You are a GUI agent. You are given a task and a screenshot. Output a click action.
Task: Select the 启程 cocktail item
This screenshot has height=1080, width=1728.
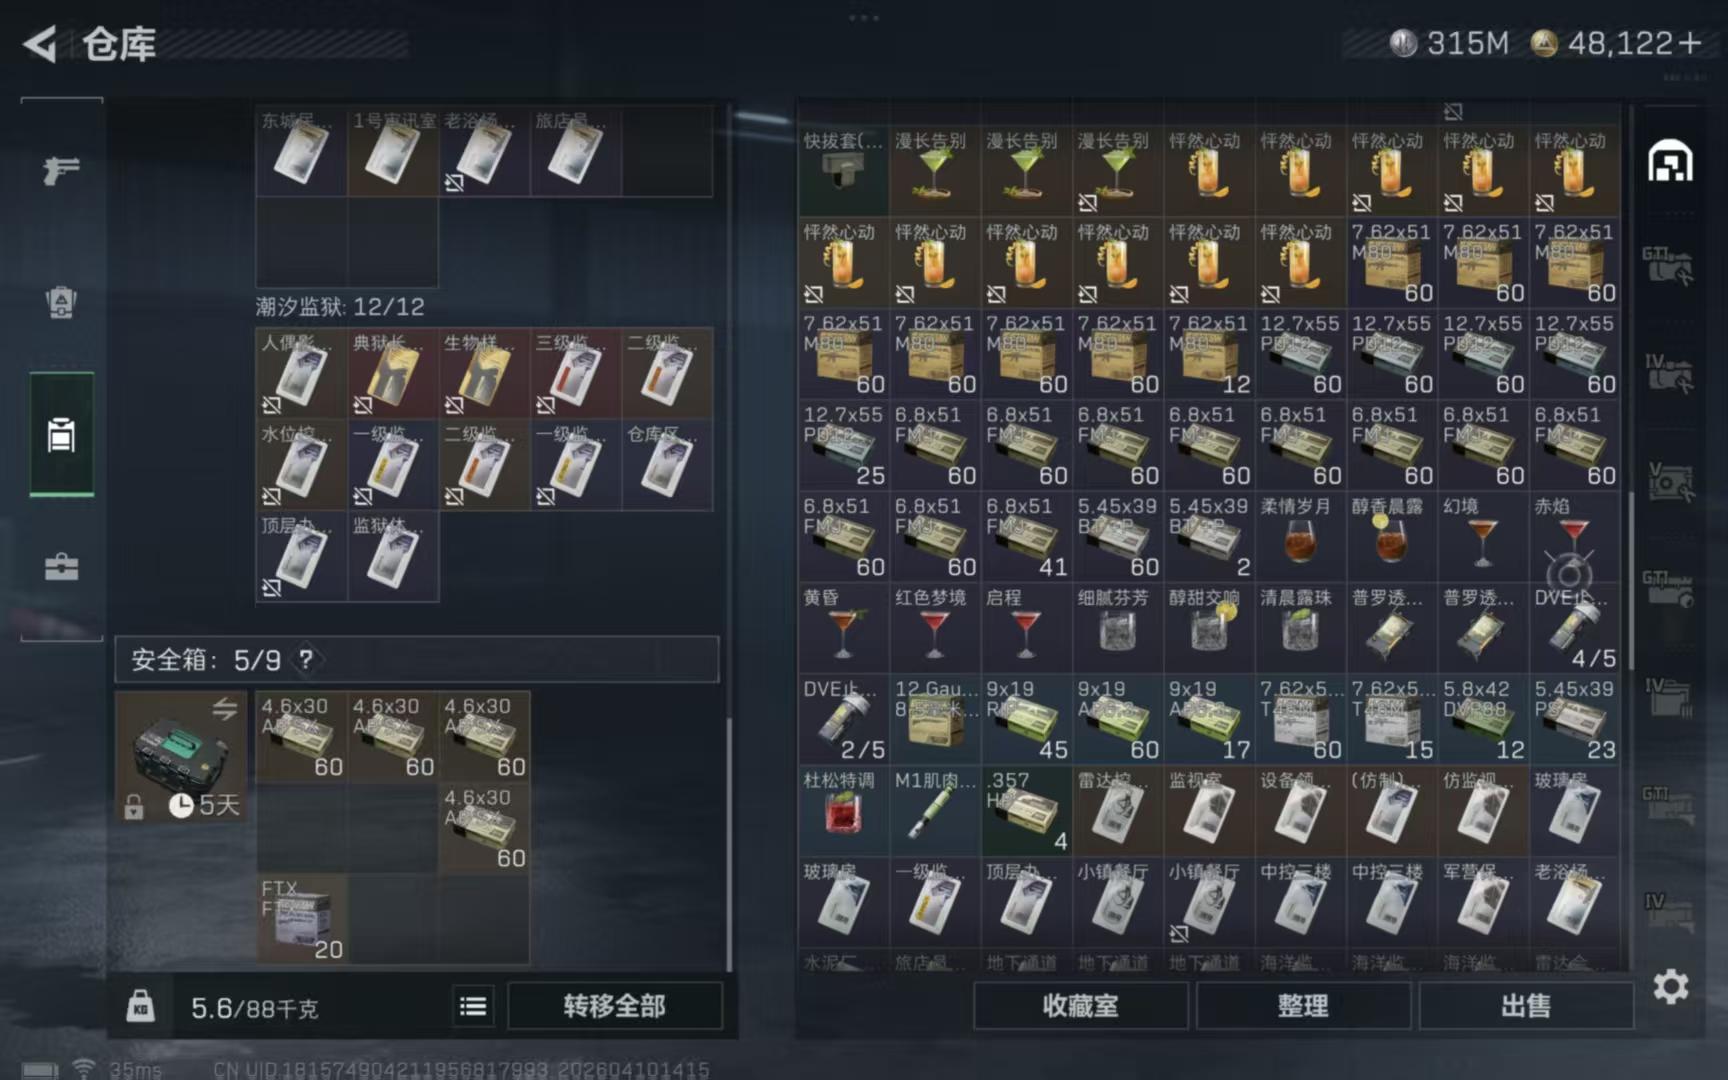(1026, 628)
